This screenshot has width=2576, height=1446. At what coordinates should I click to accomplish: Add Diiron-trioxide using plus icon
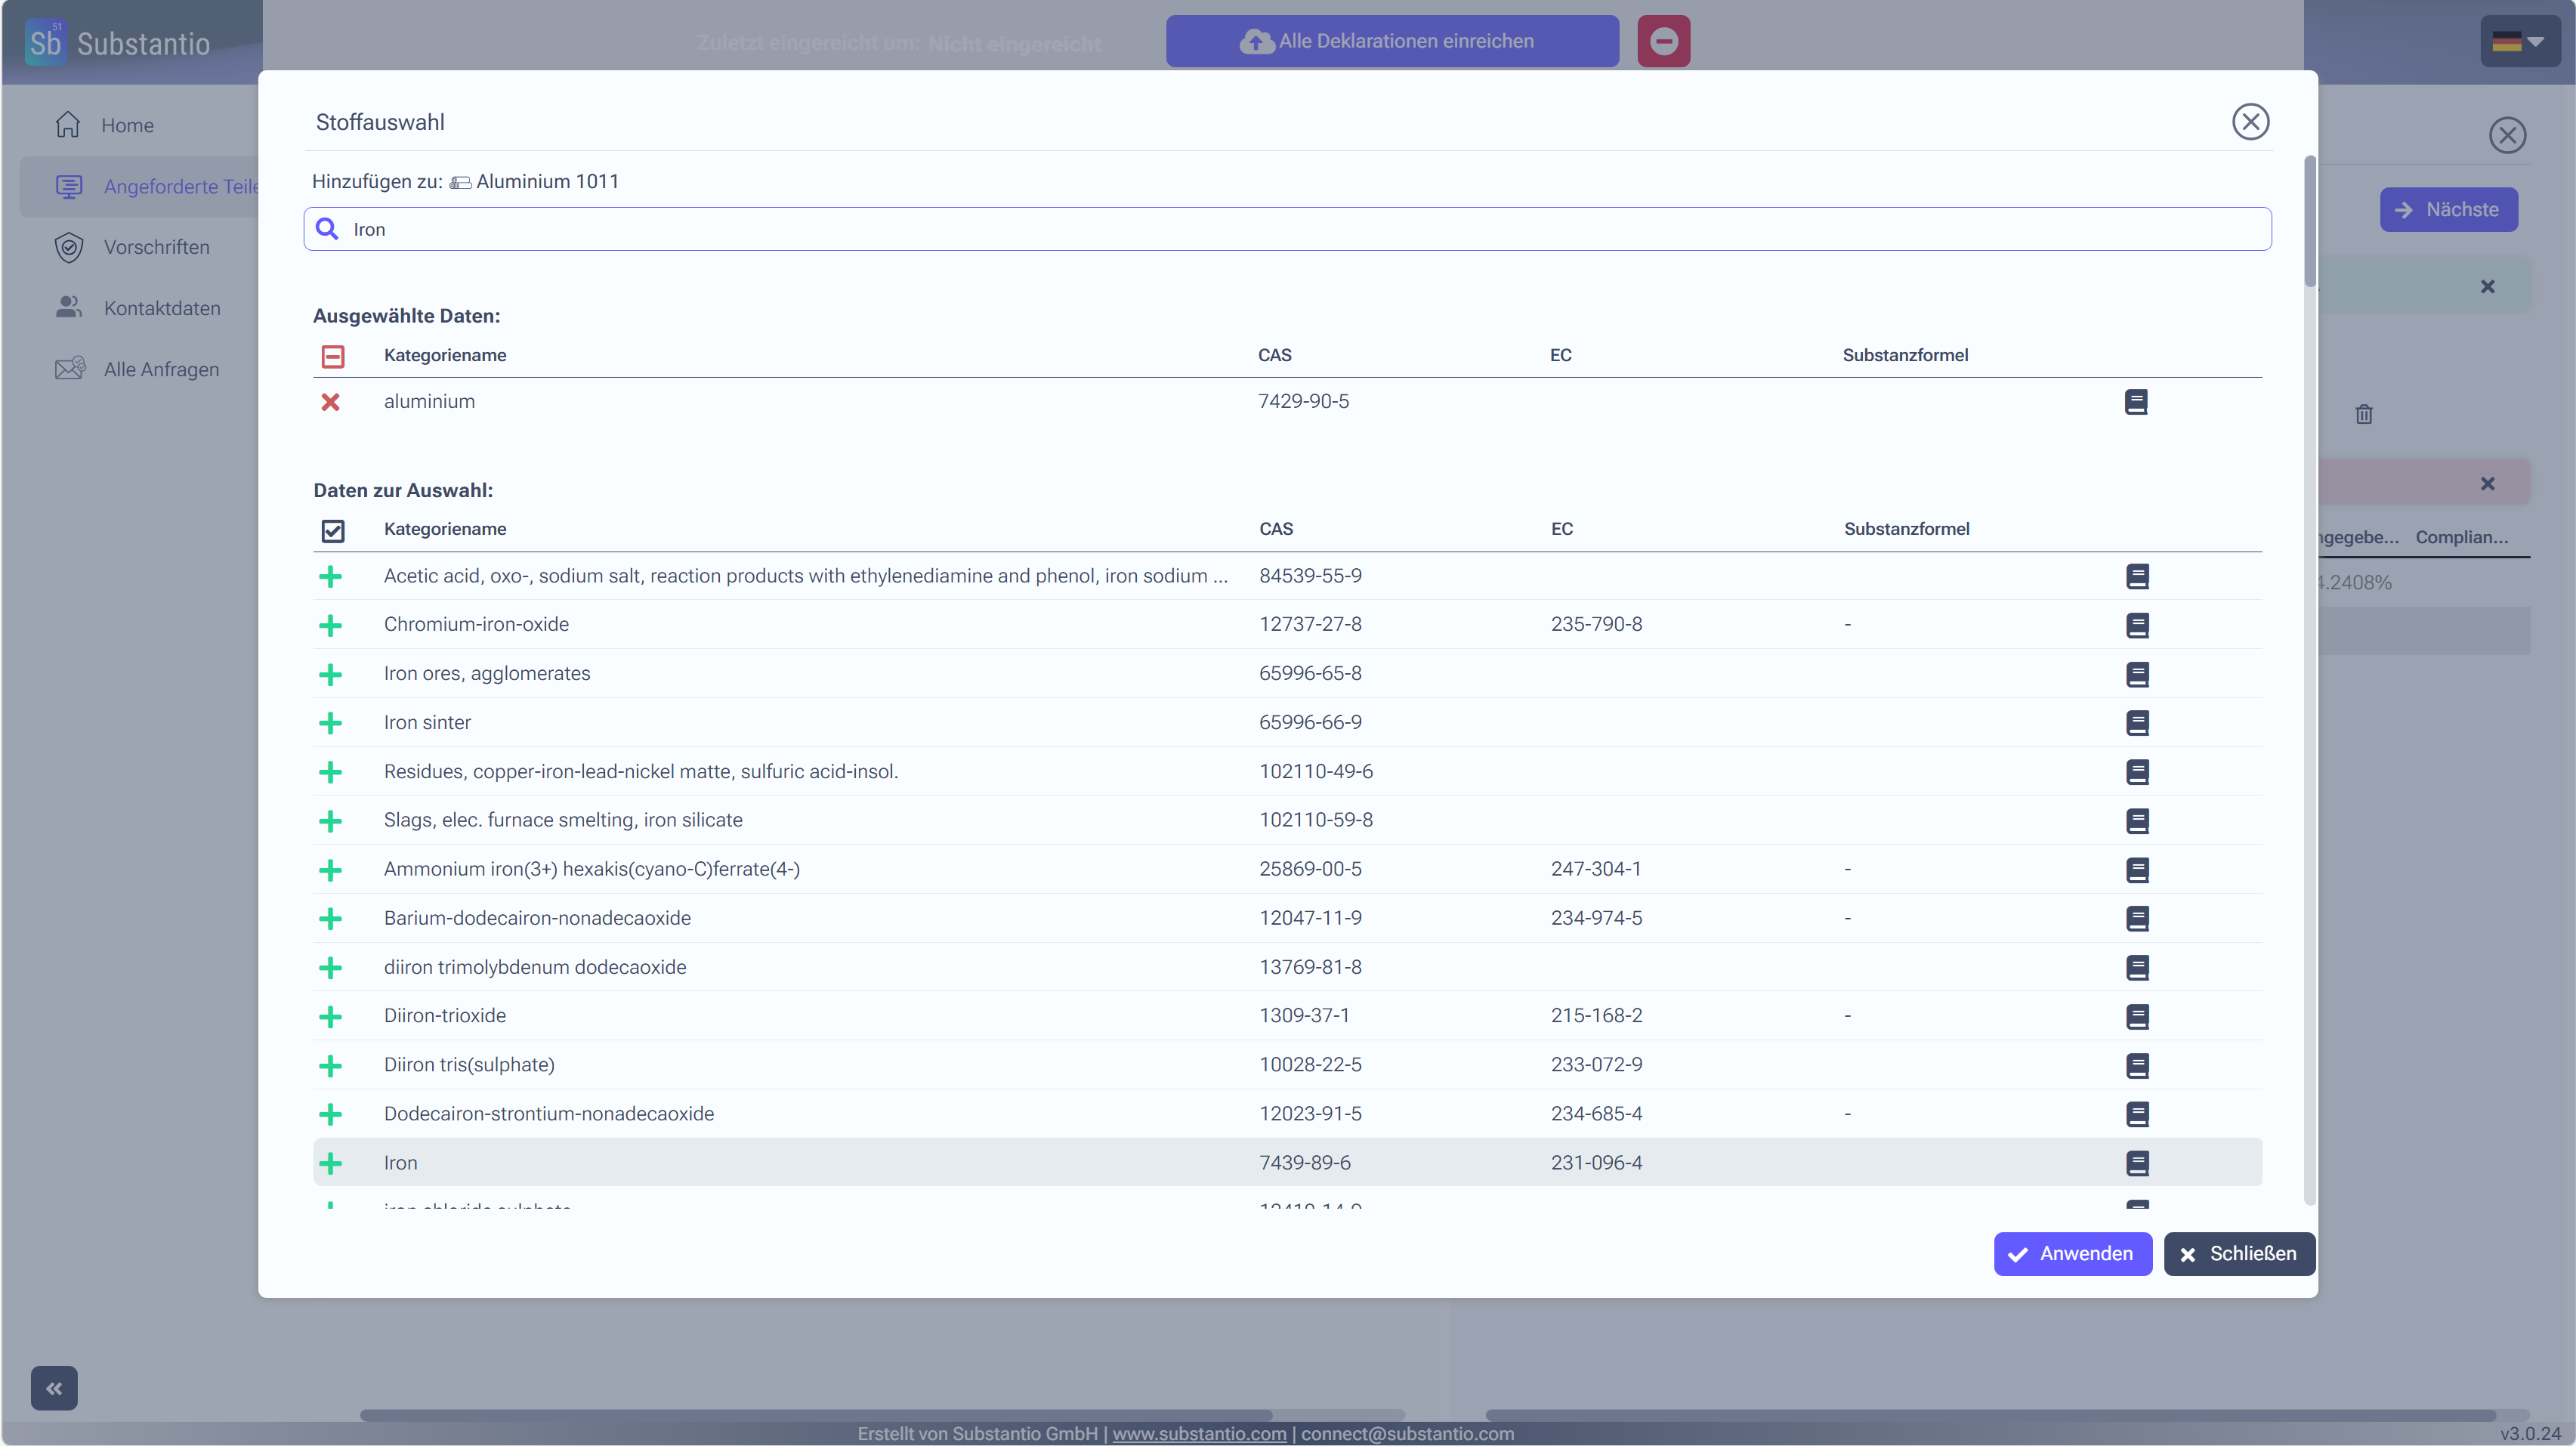[x=330, y=1017]
